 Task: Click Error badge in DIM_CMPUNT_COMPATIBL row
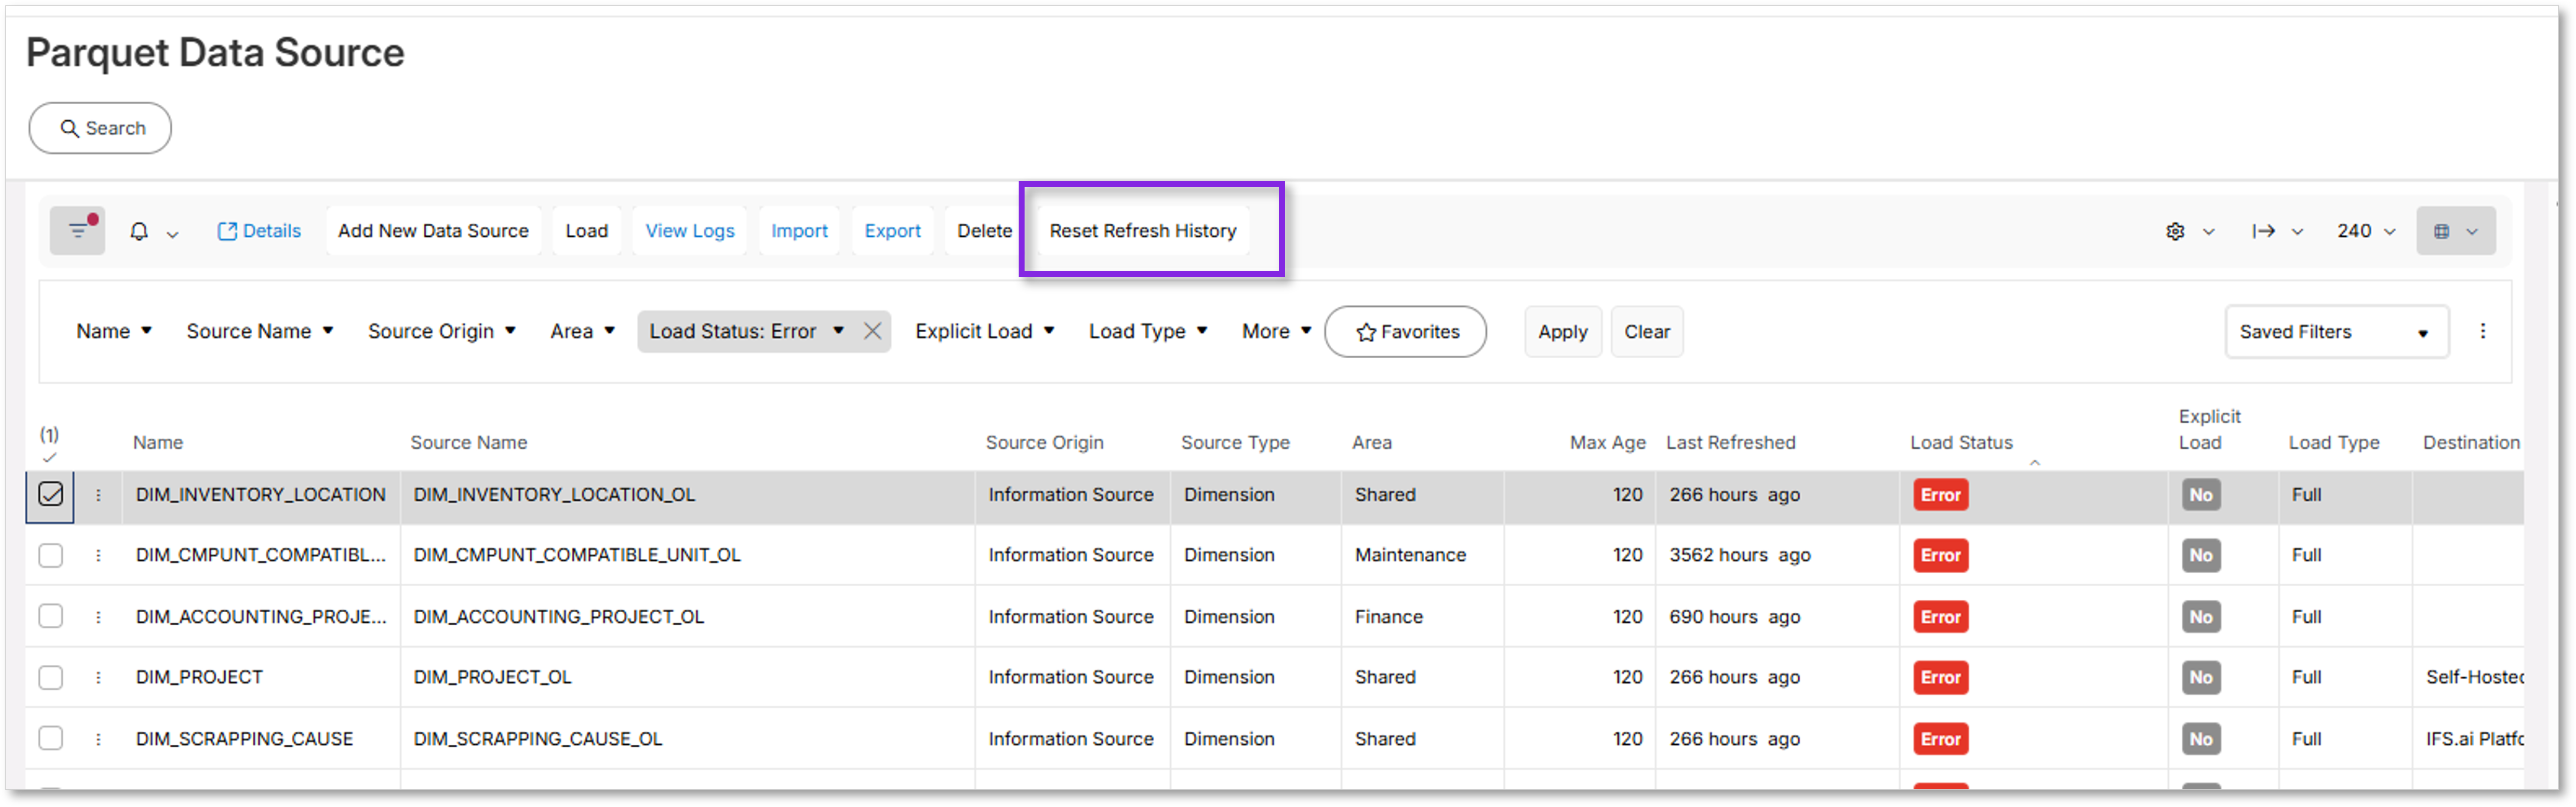[x=1940, y=555]
